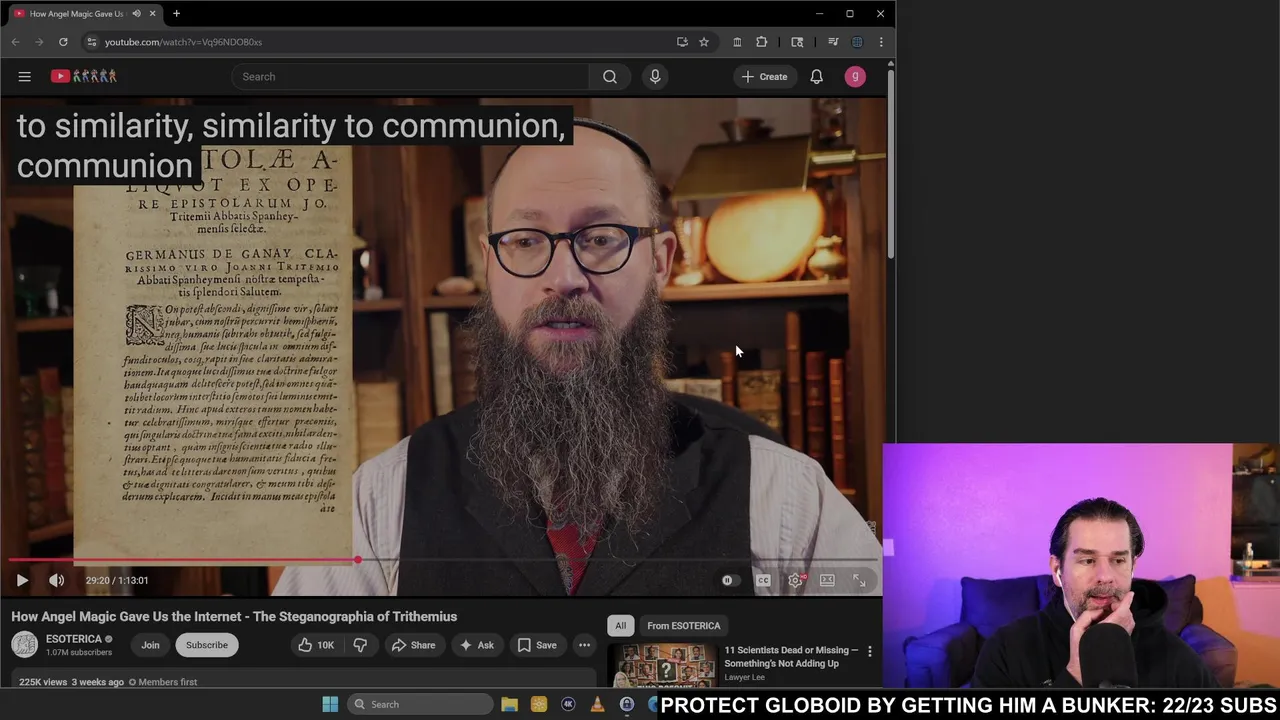Reload the page
The height and width of the screenshot is (720, 1280).
(x=63, y=42)
